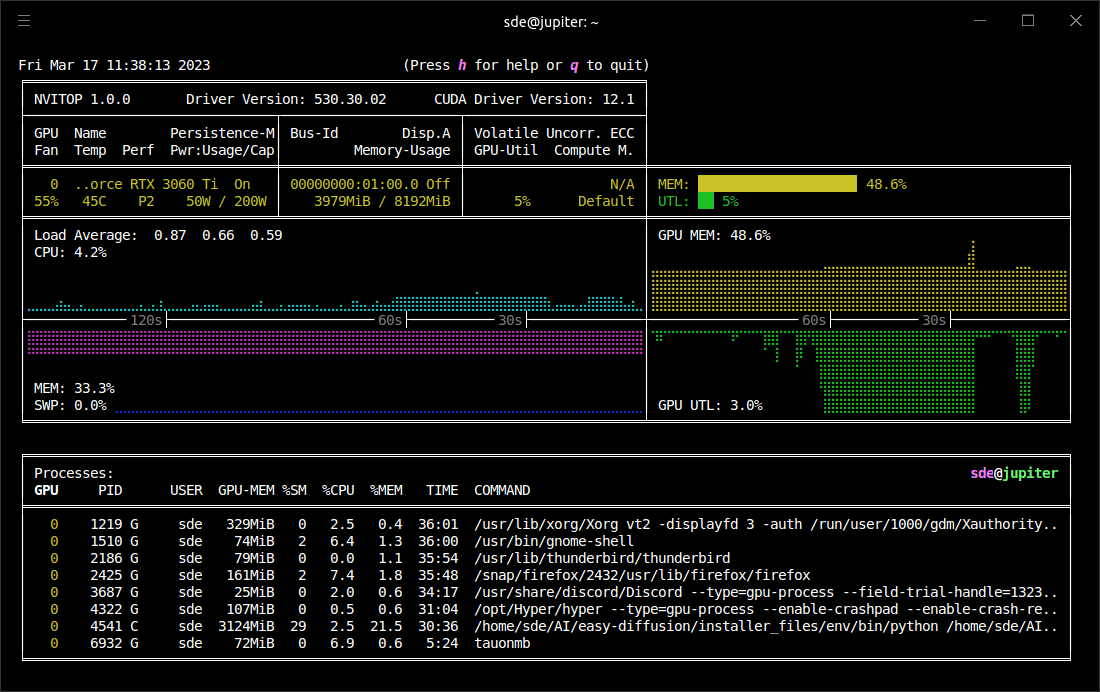1100x692 pixels.
Task: Click the USER column header
Action: 186,491
